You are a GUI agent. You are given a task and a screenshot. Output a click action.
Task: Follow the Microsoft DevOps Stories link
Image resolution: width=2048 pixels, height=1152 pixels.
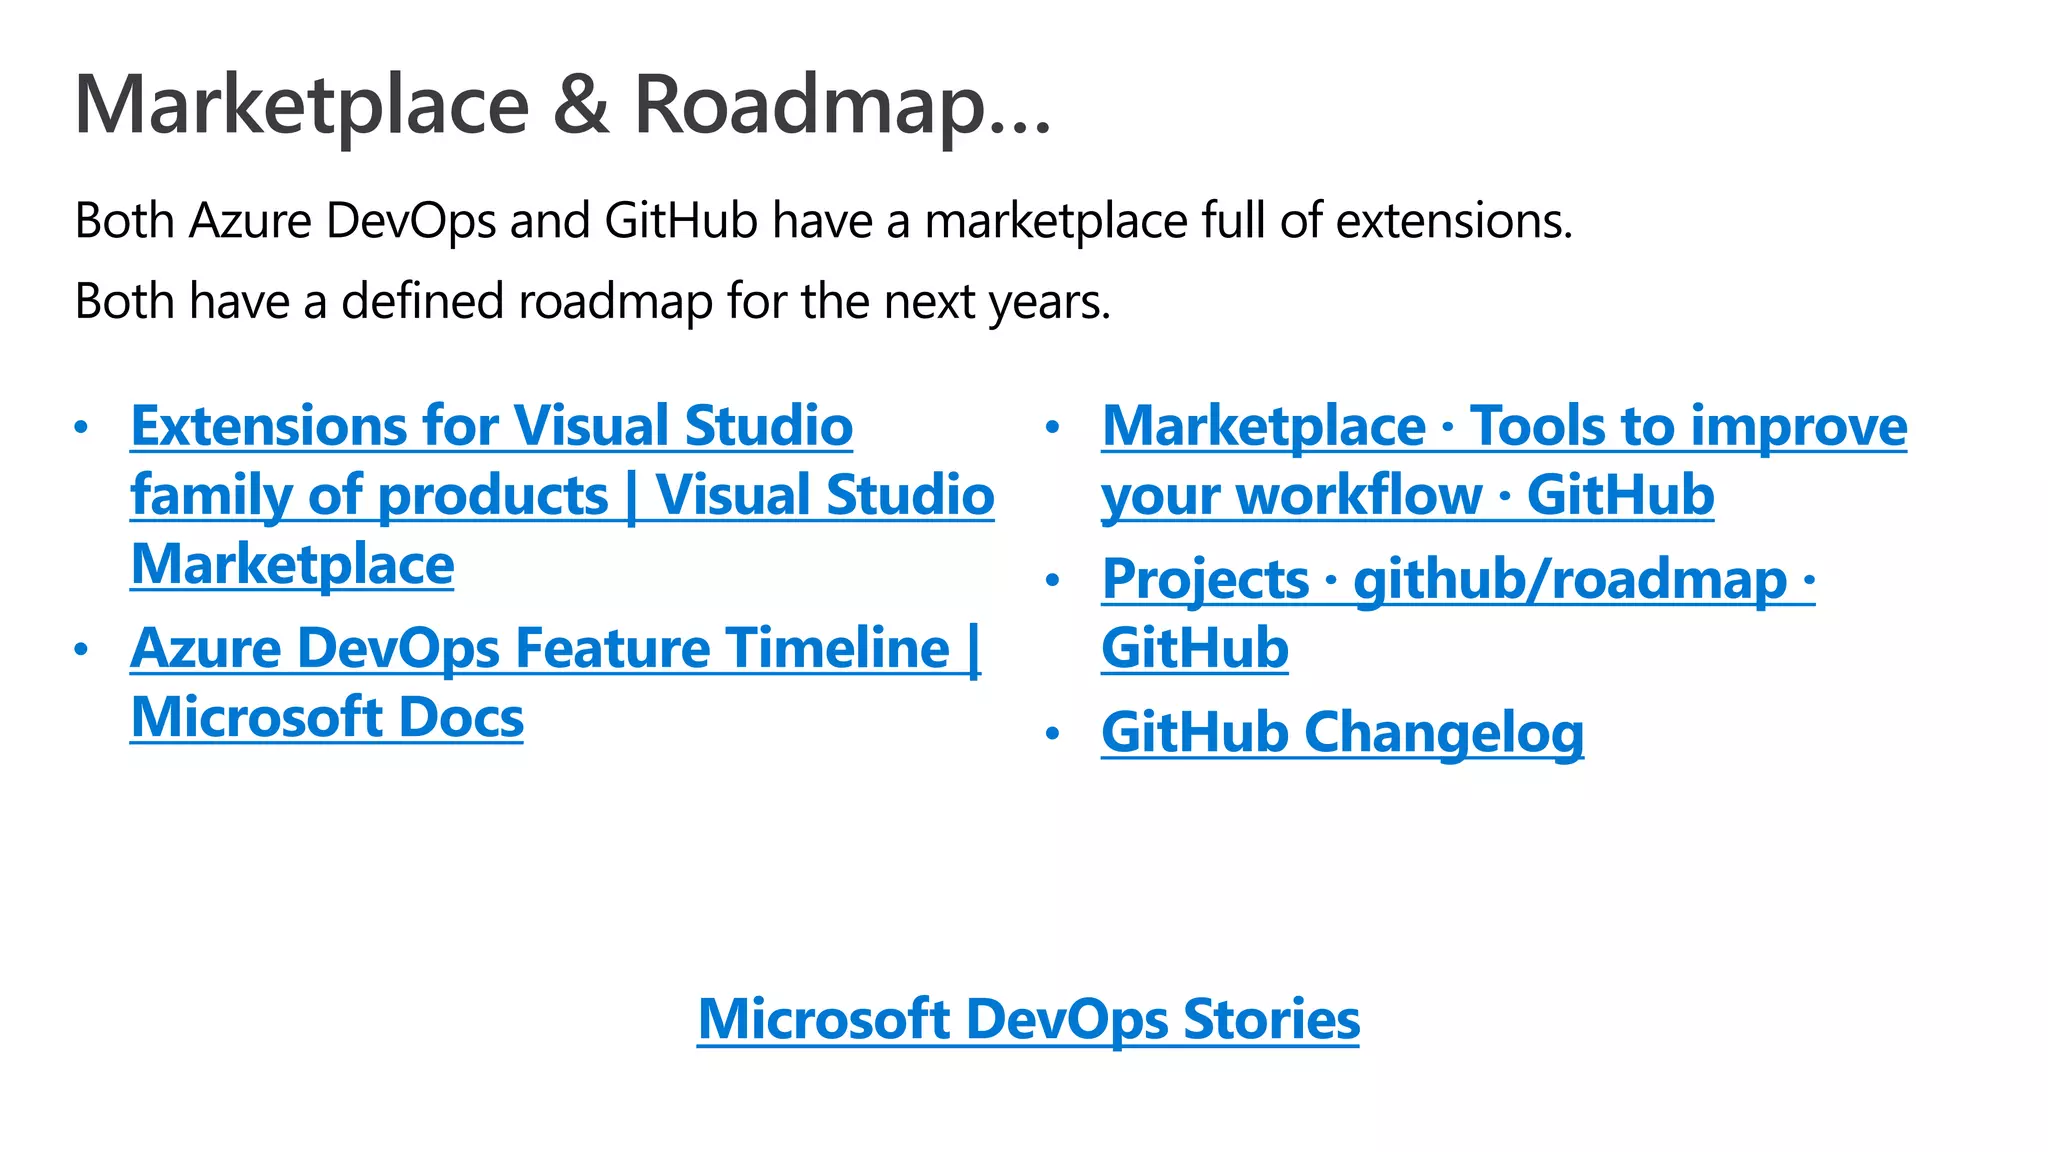pos(1028,1019)
